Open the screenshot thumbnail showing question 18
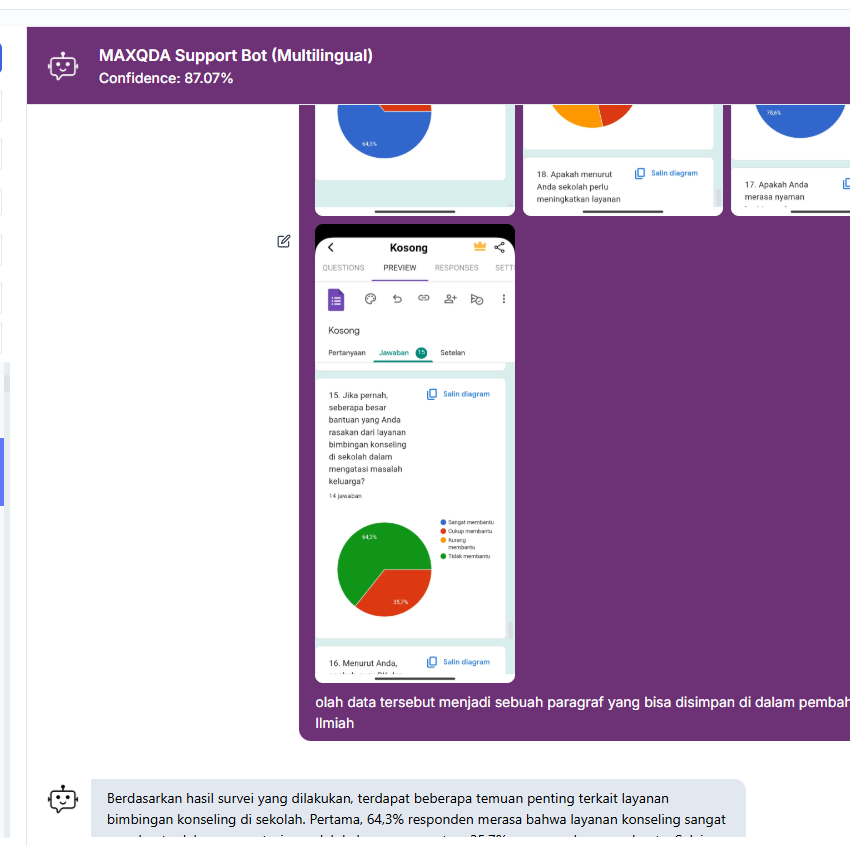This screenshot has width=850, height=846. click(x=623, y=160)
